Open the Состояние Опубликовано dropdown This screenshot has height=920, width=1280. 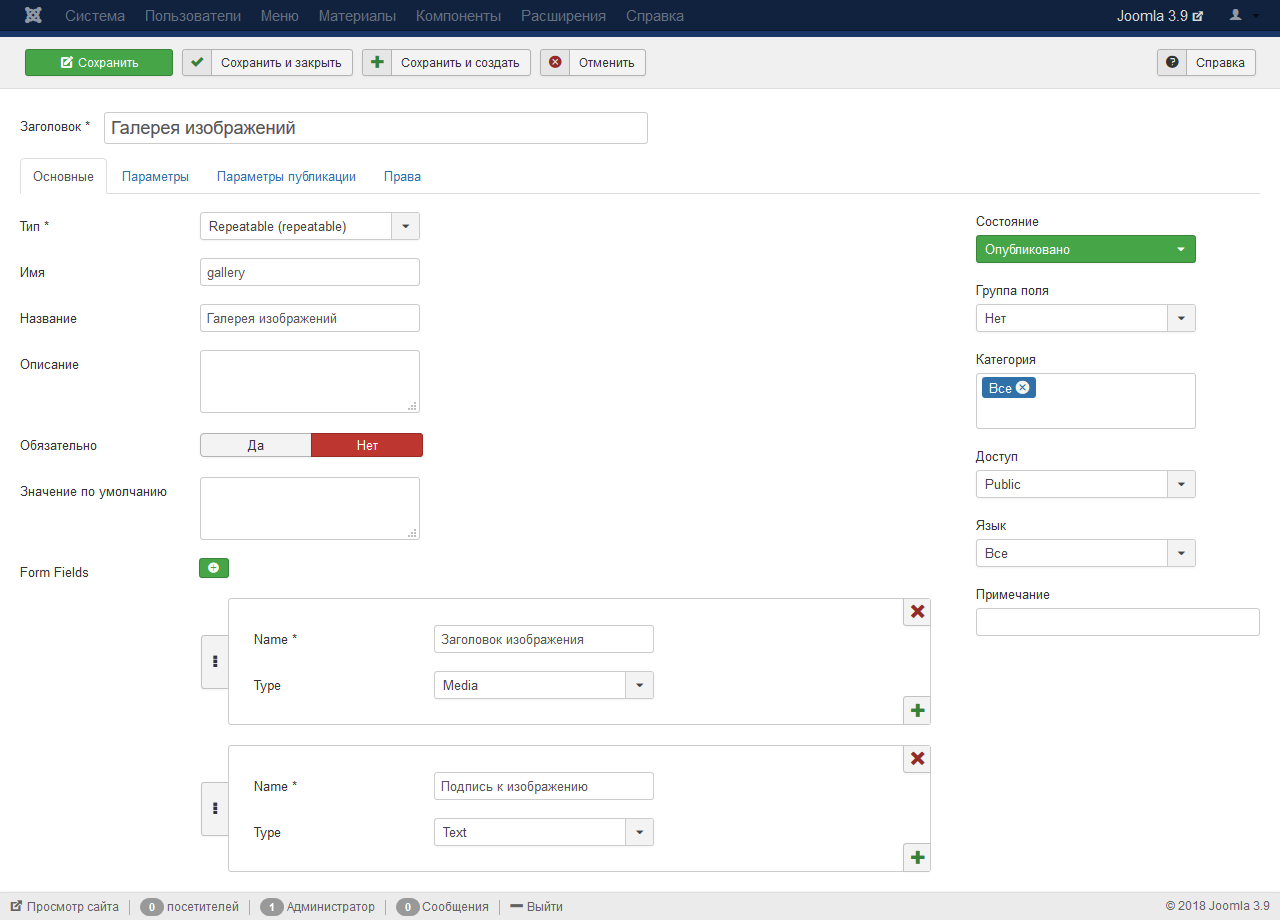pos(1085,249)
